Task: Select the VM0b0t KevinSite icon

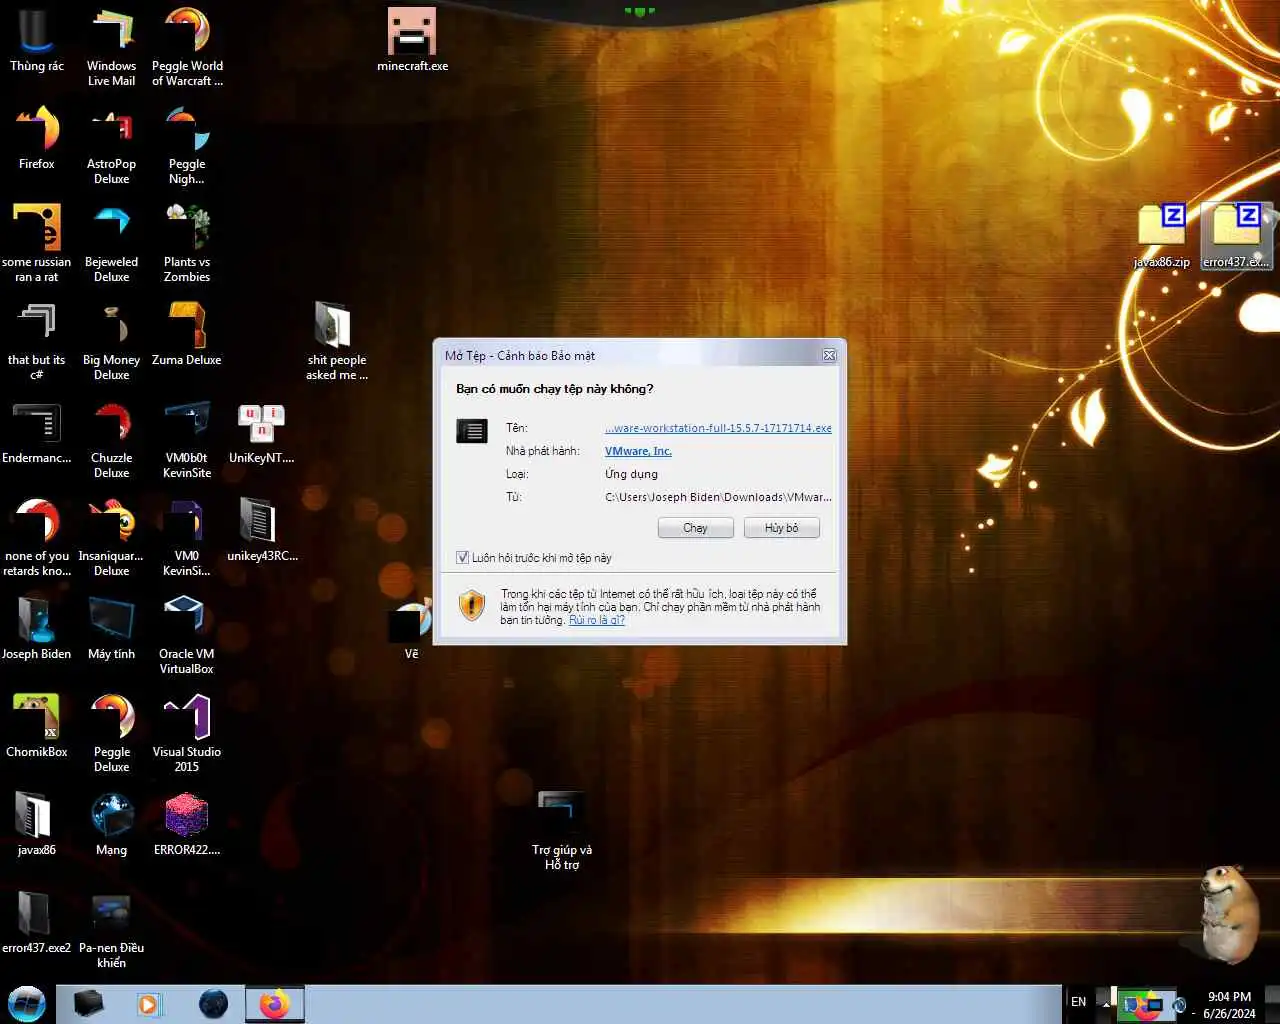Action: coord(187,439)
